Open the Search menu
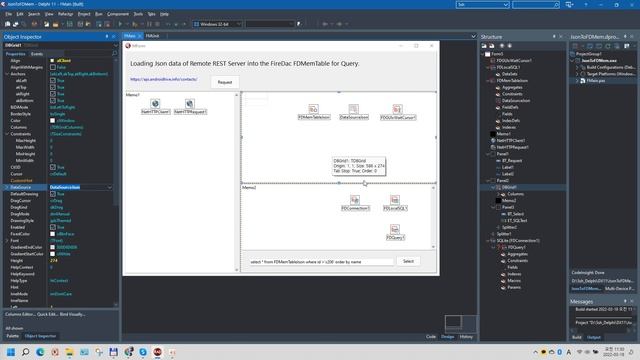Viewport: 640px width, 360px height. 34,14
